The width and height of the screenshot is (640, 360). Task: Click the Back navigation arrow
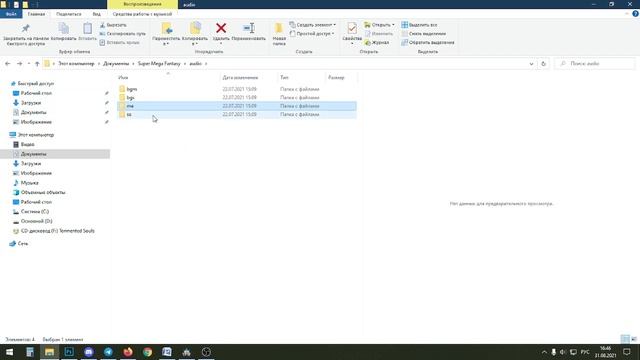8,64
